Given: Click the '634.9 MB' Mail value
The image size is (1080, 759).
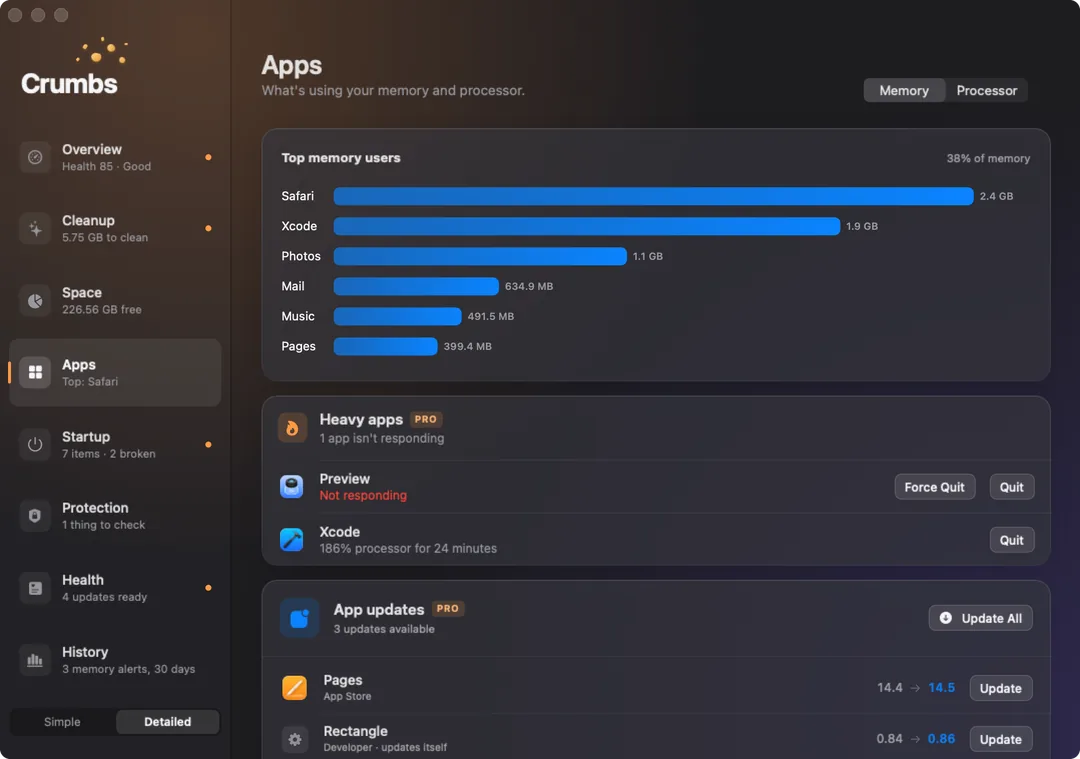Looking at the screenshot, I should pos(528,286).
